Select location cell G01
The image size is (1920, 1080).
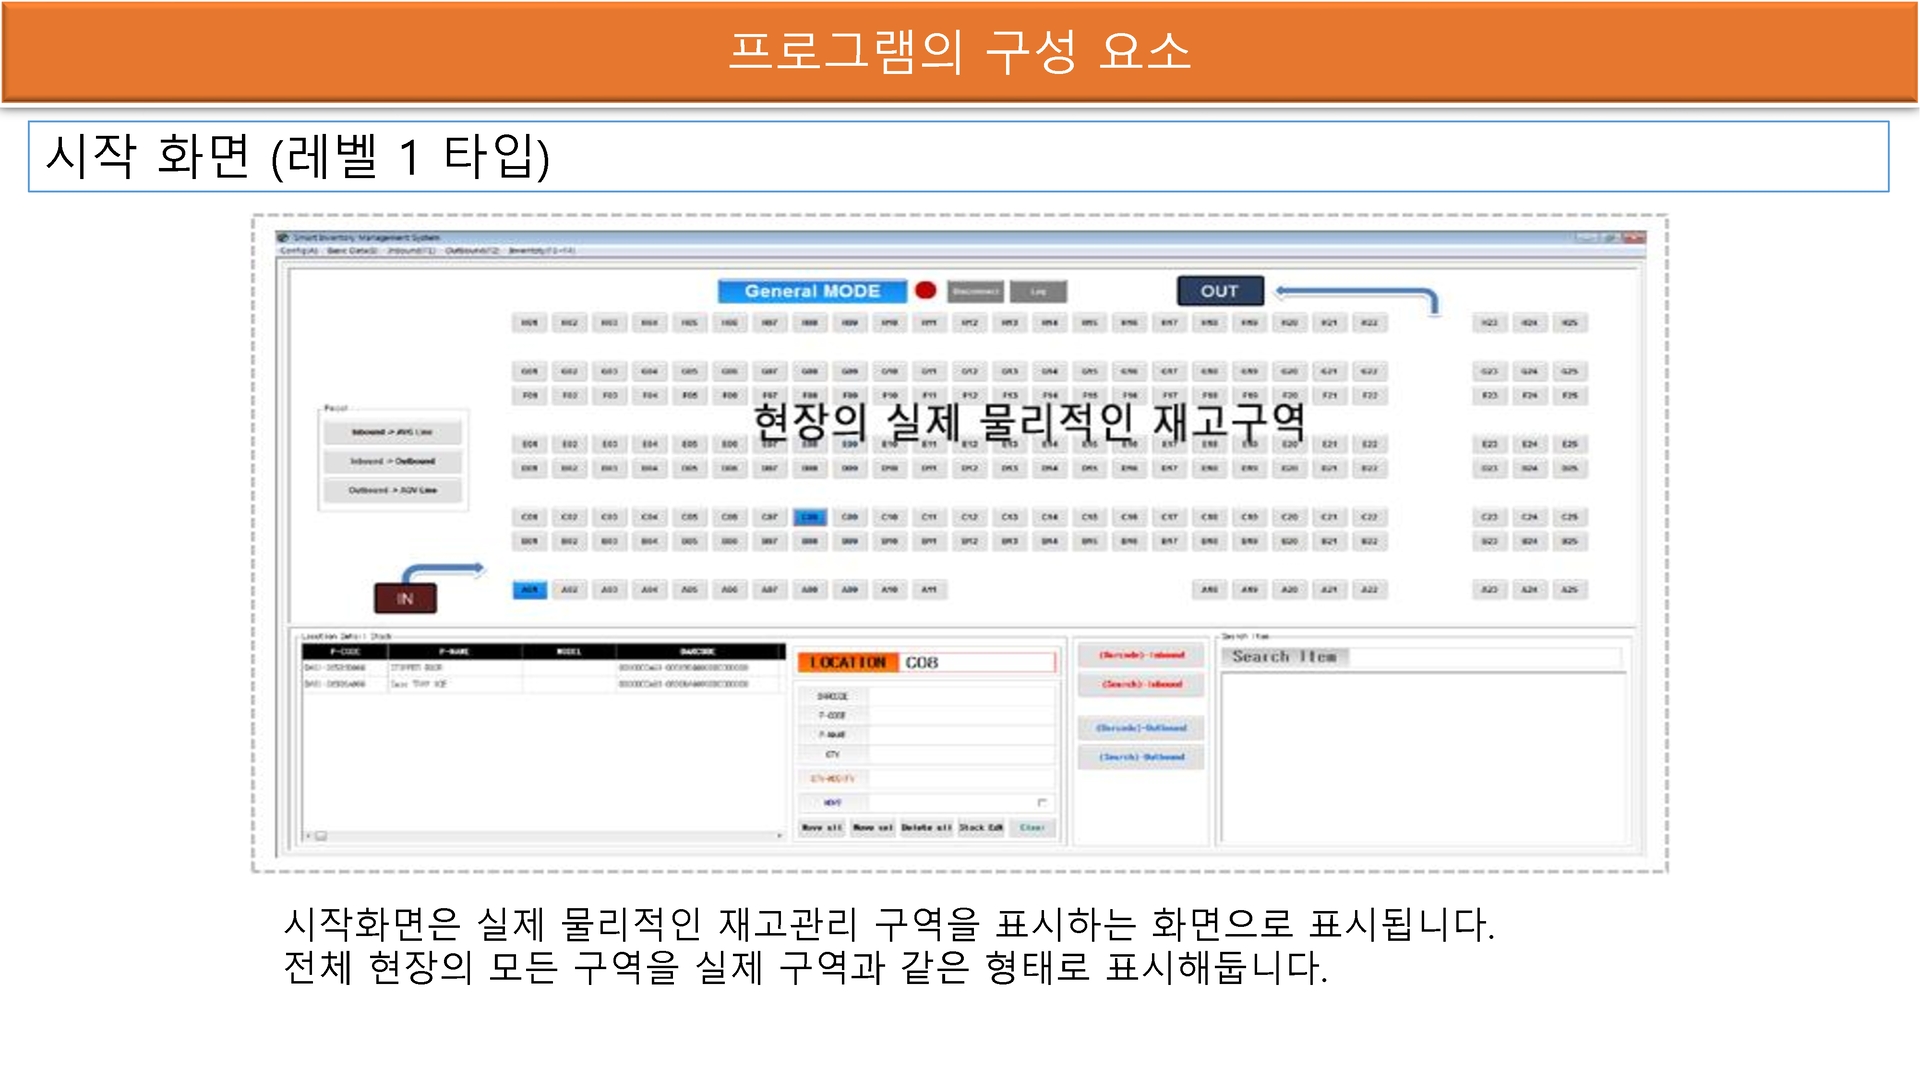pyautogui.click(x=530, y=371)
